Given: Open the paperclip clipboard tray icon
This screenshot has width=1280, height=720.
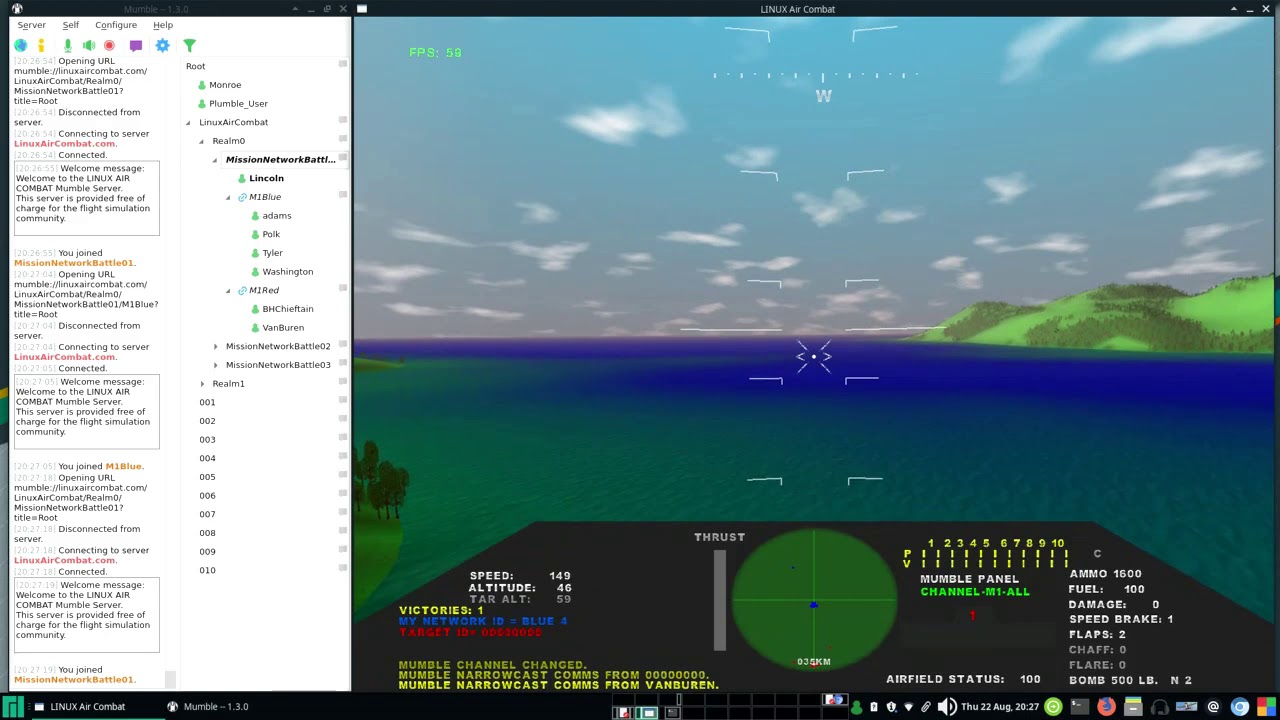Looking at the screenshot, I should 926,707.
